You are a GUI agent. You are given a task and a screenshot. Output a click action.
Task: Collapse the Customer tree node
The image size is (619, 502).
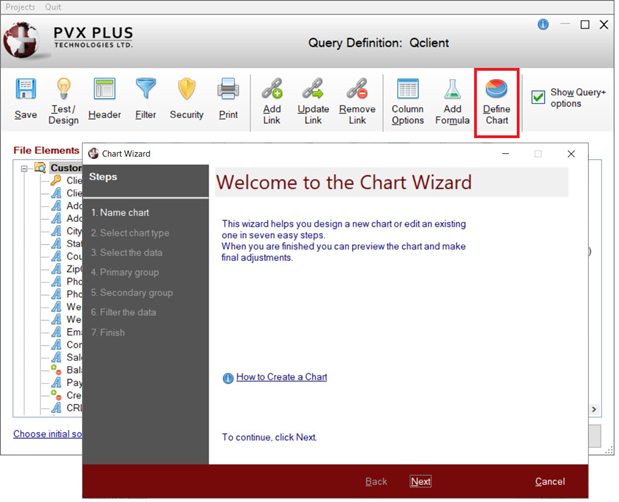pyautogui.click(x=24, y=168)
